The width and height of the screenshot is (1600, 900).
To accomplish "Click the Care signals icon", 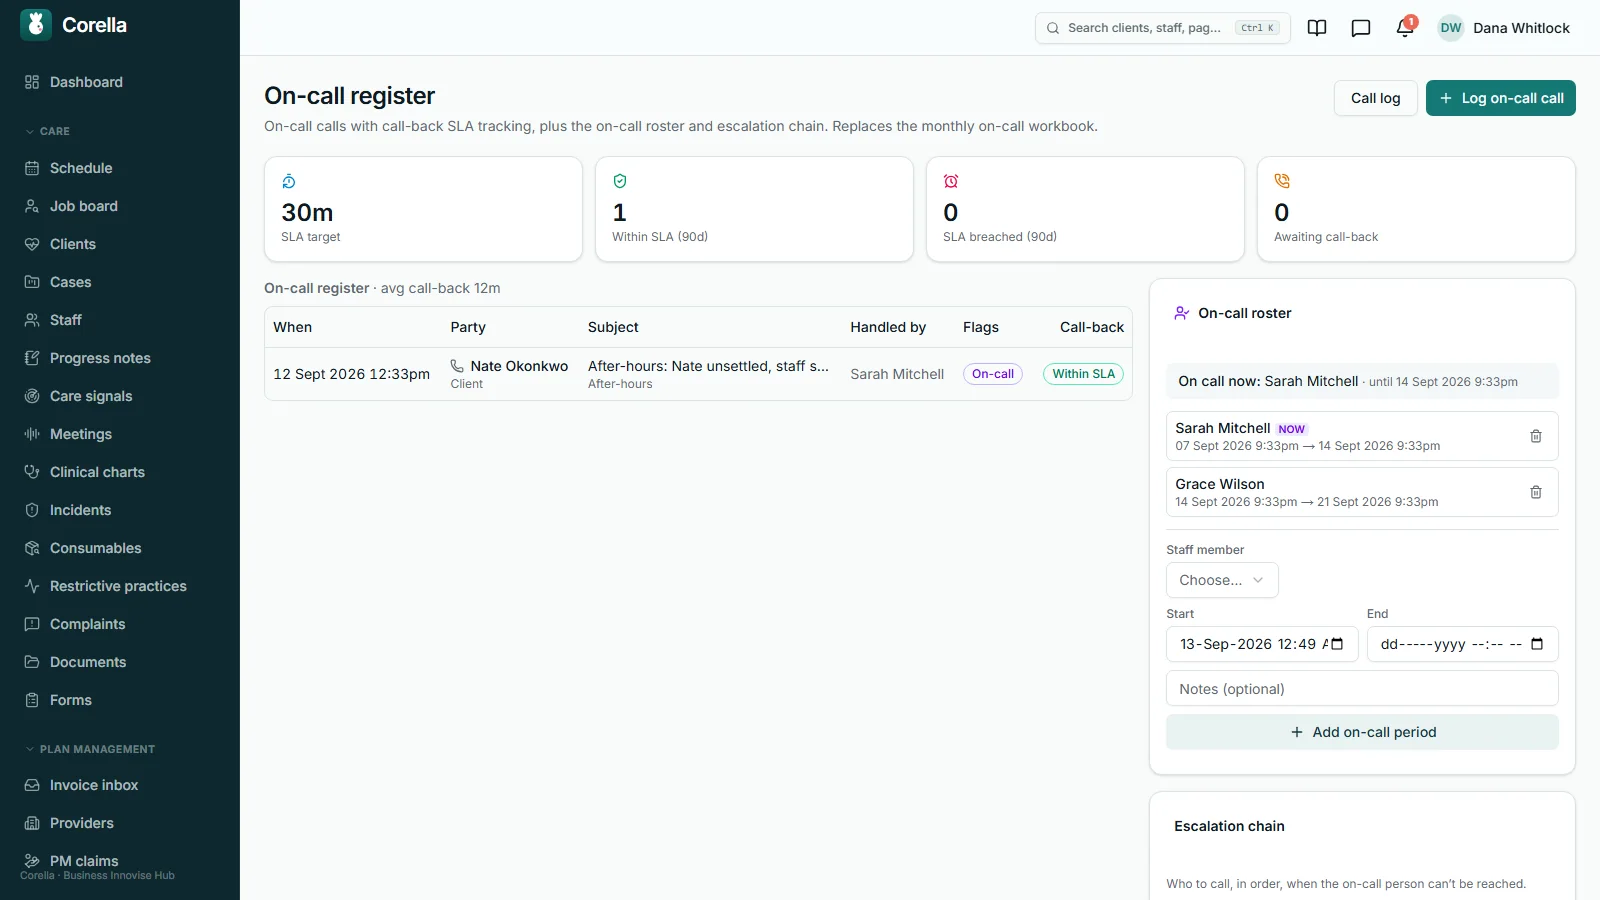I will (x=32, y=396).
